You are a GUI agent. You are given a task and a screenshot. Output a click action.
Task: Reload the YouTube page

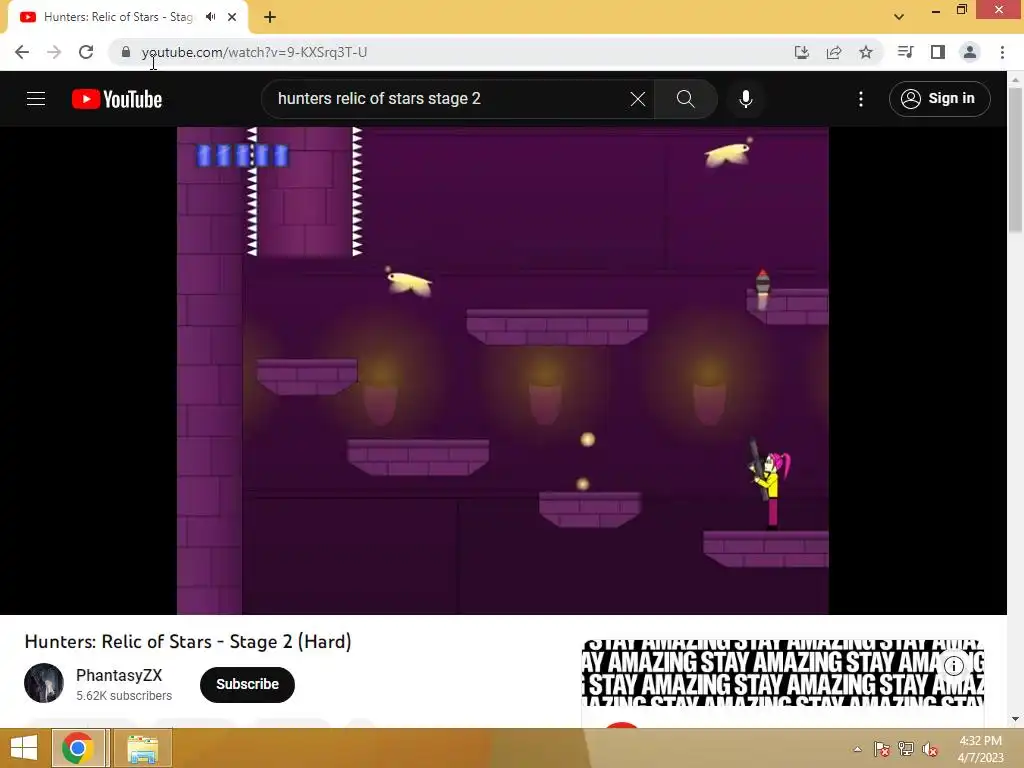coord(86,52)
